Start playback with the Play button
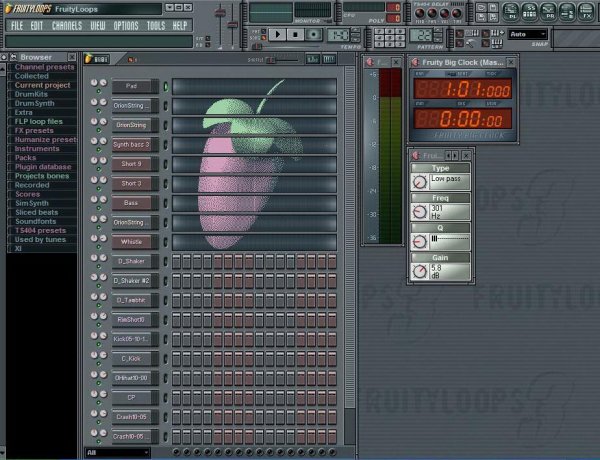The width and height of the screenshot is (600, 460). tap(278, 35)
